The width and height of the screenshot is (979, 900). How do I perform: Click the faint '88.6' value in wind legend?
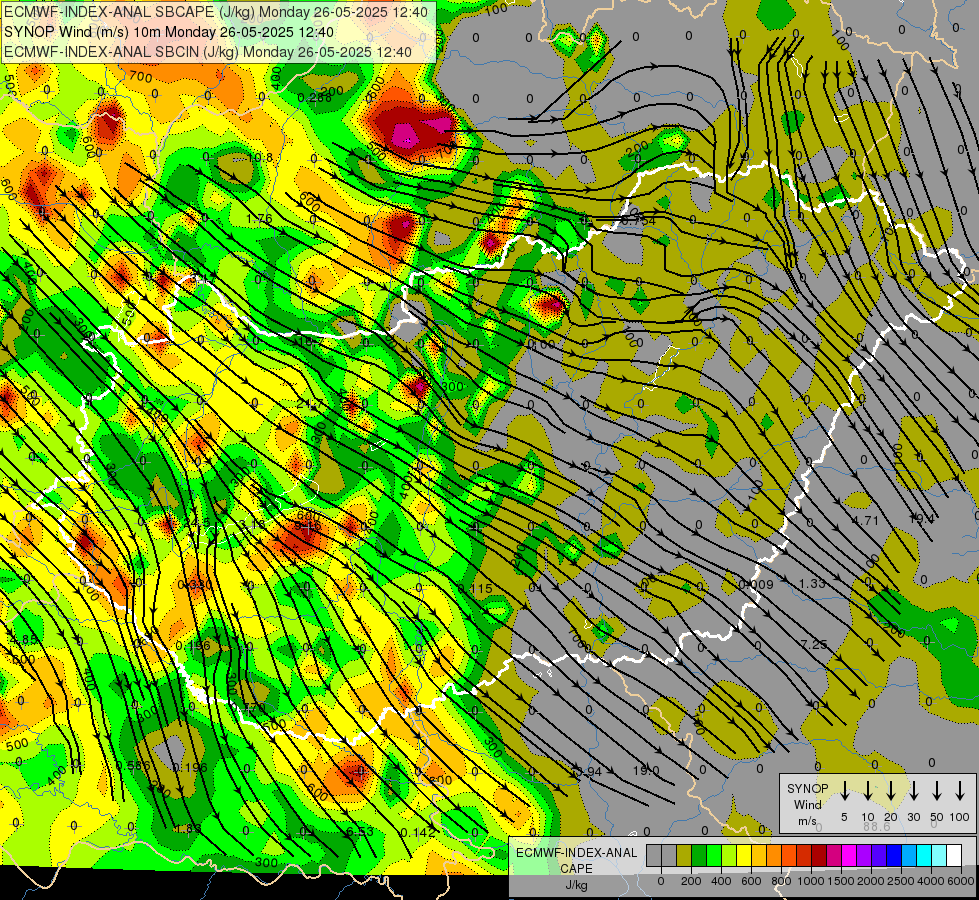(x=877, y=826)
